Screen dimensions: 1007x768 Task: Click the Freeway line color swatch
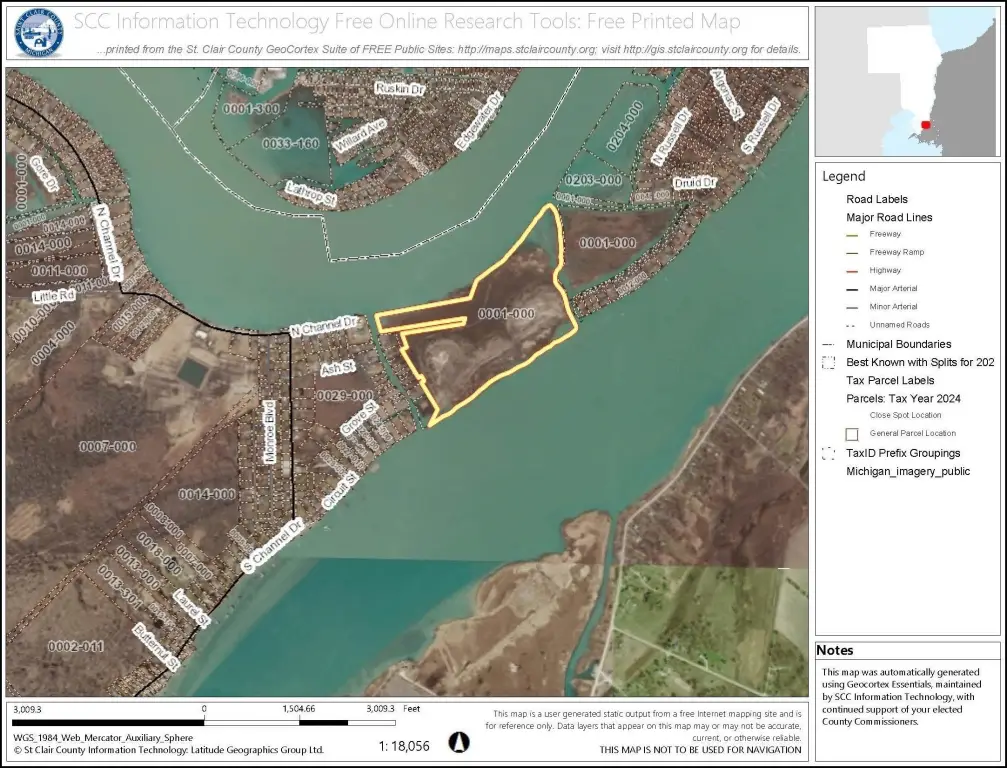[852, 234]
